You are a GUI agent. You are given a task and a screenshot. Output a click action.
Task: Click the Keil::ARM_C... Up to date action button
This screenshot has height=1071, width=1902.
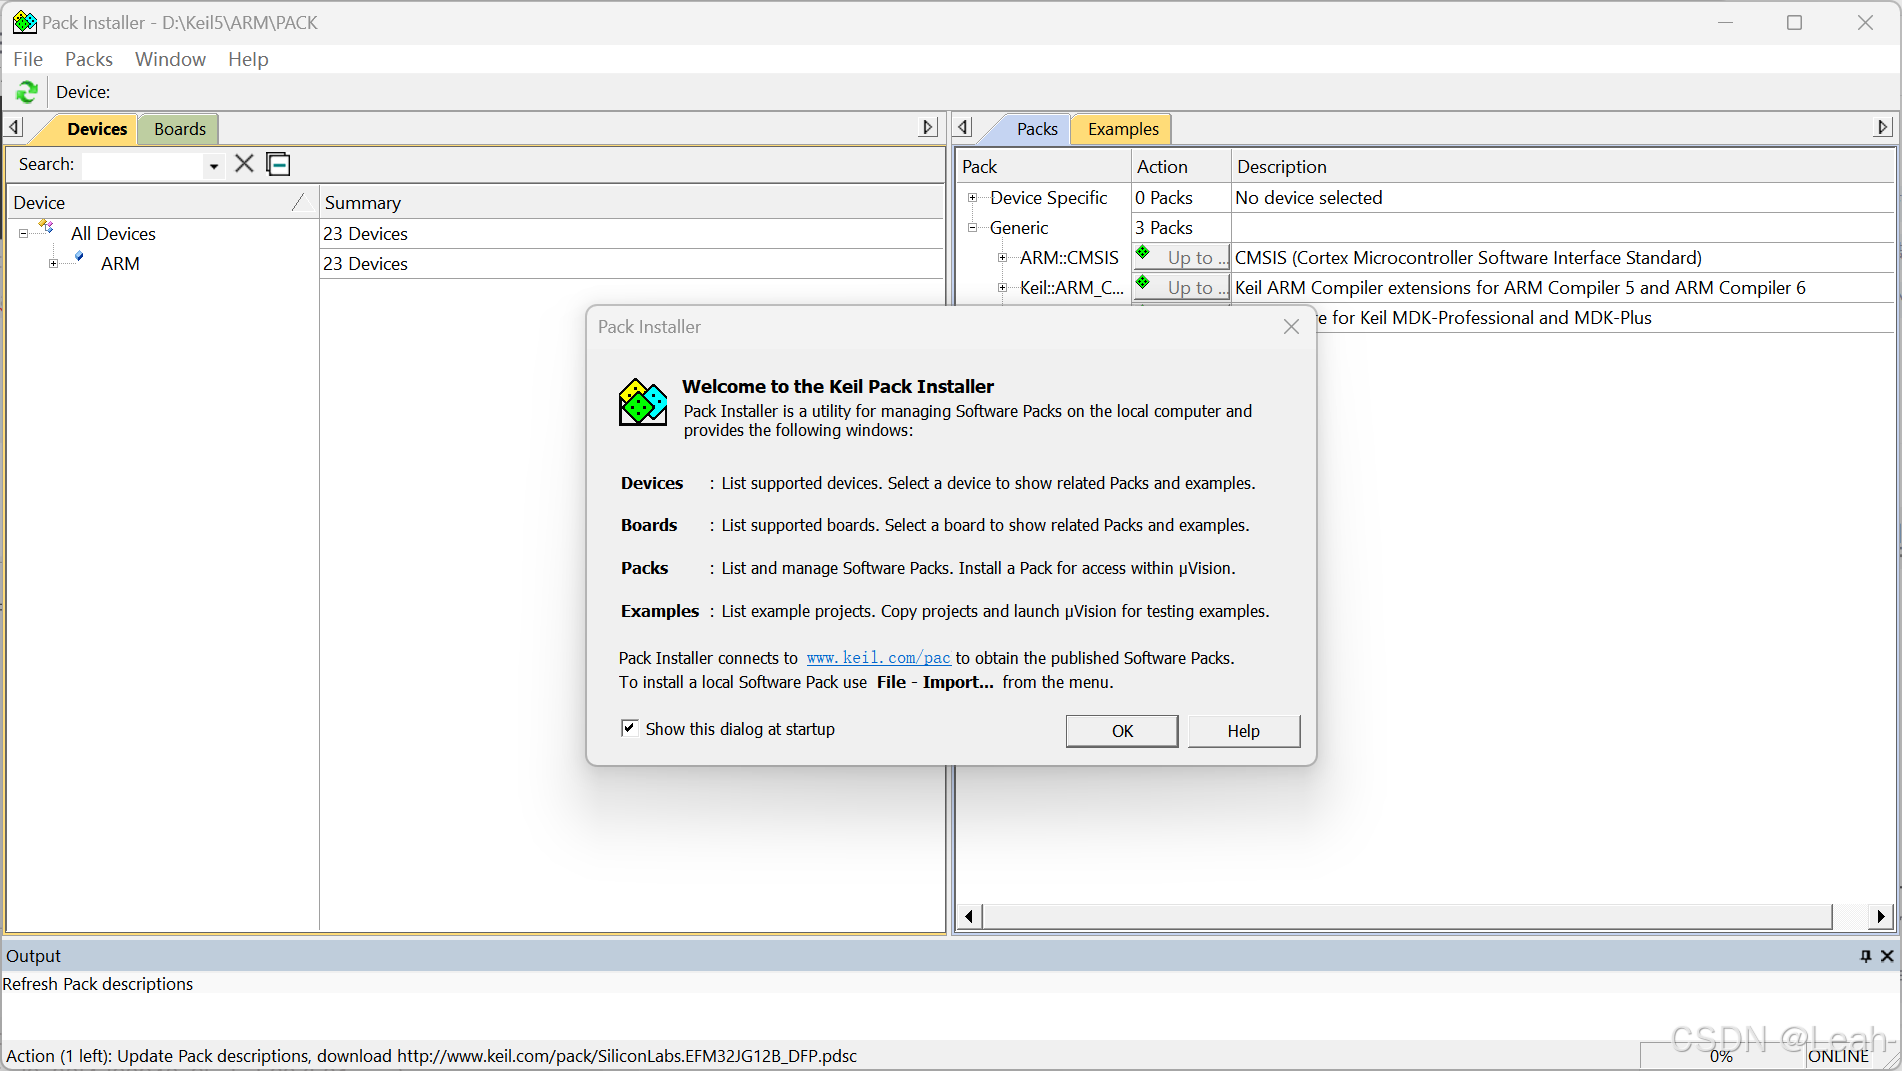pyautogui.click(x=1180, y=288)
